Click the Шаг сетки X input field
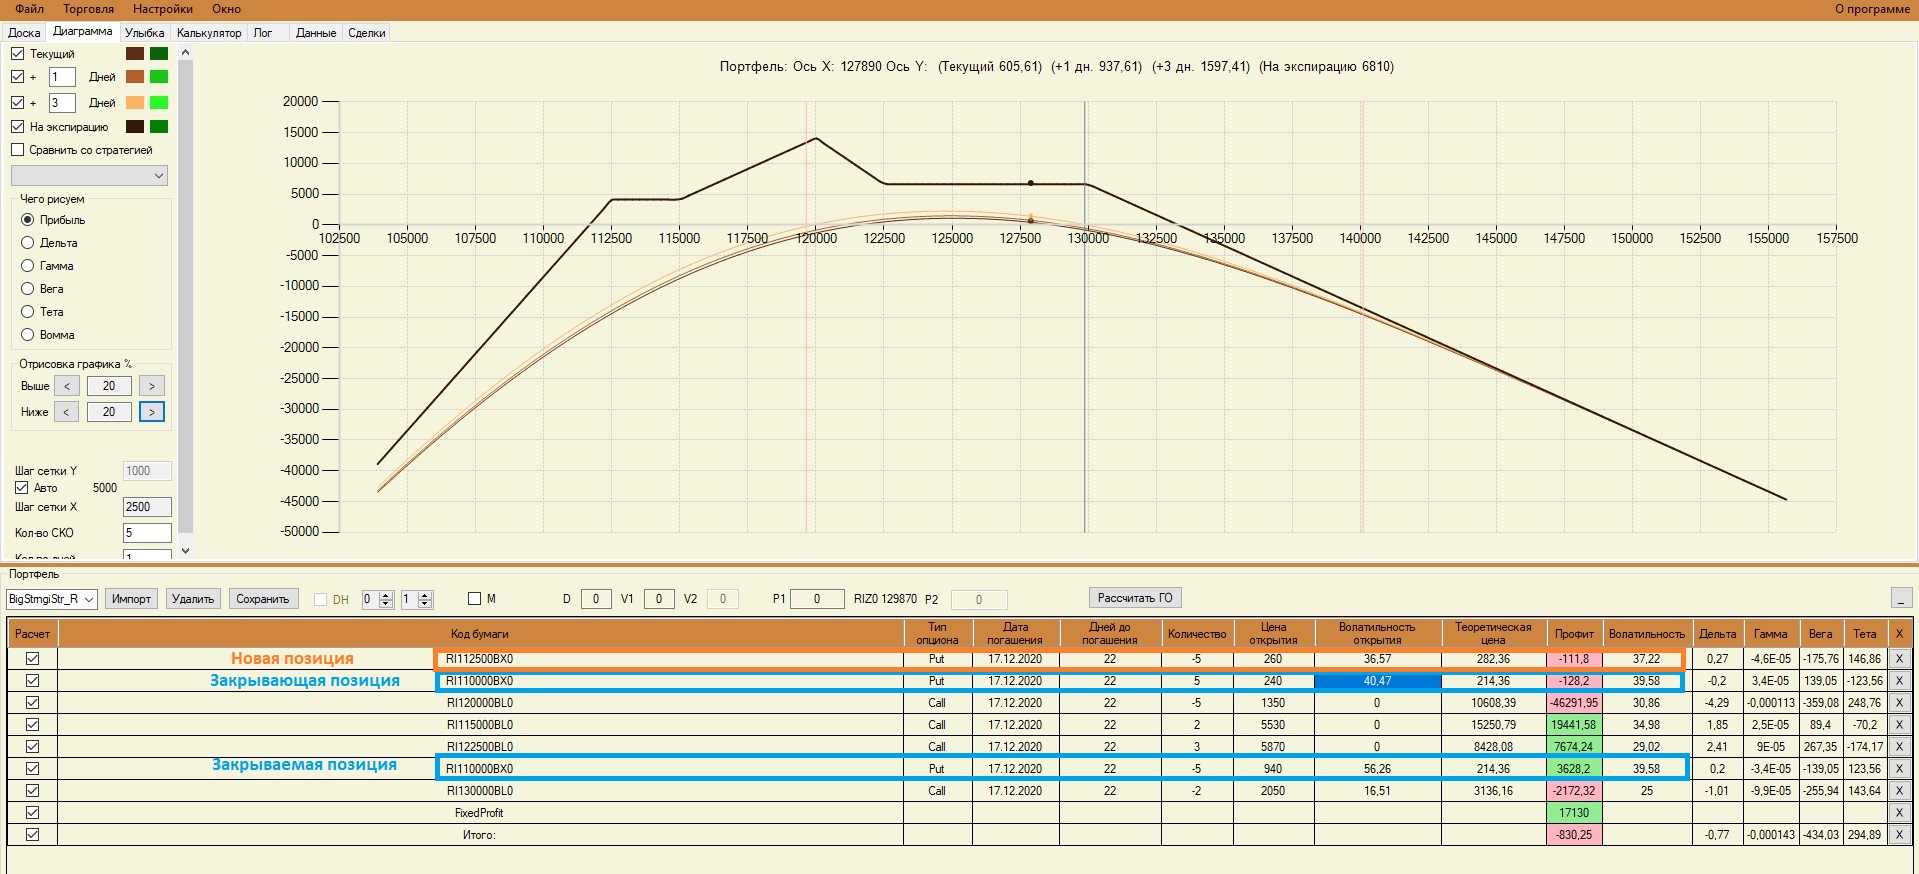The image size is (1919, 874). (147, 507)
